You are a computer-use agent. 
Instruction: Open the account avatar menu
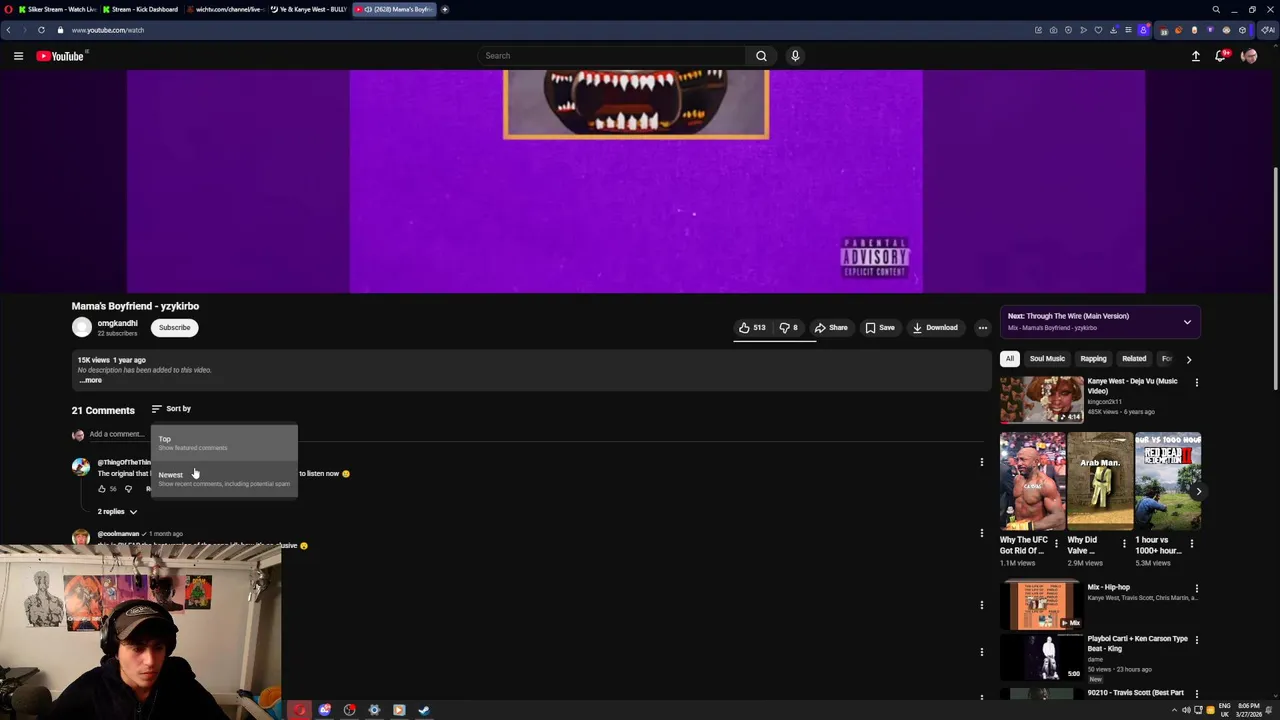[1249, 56]
